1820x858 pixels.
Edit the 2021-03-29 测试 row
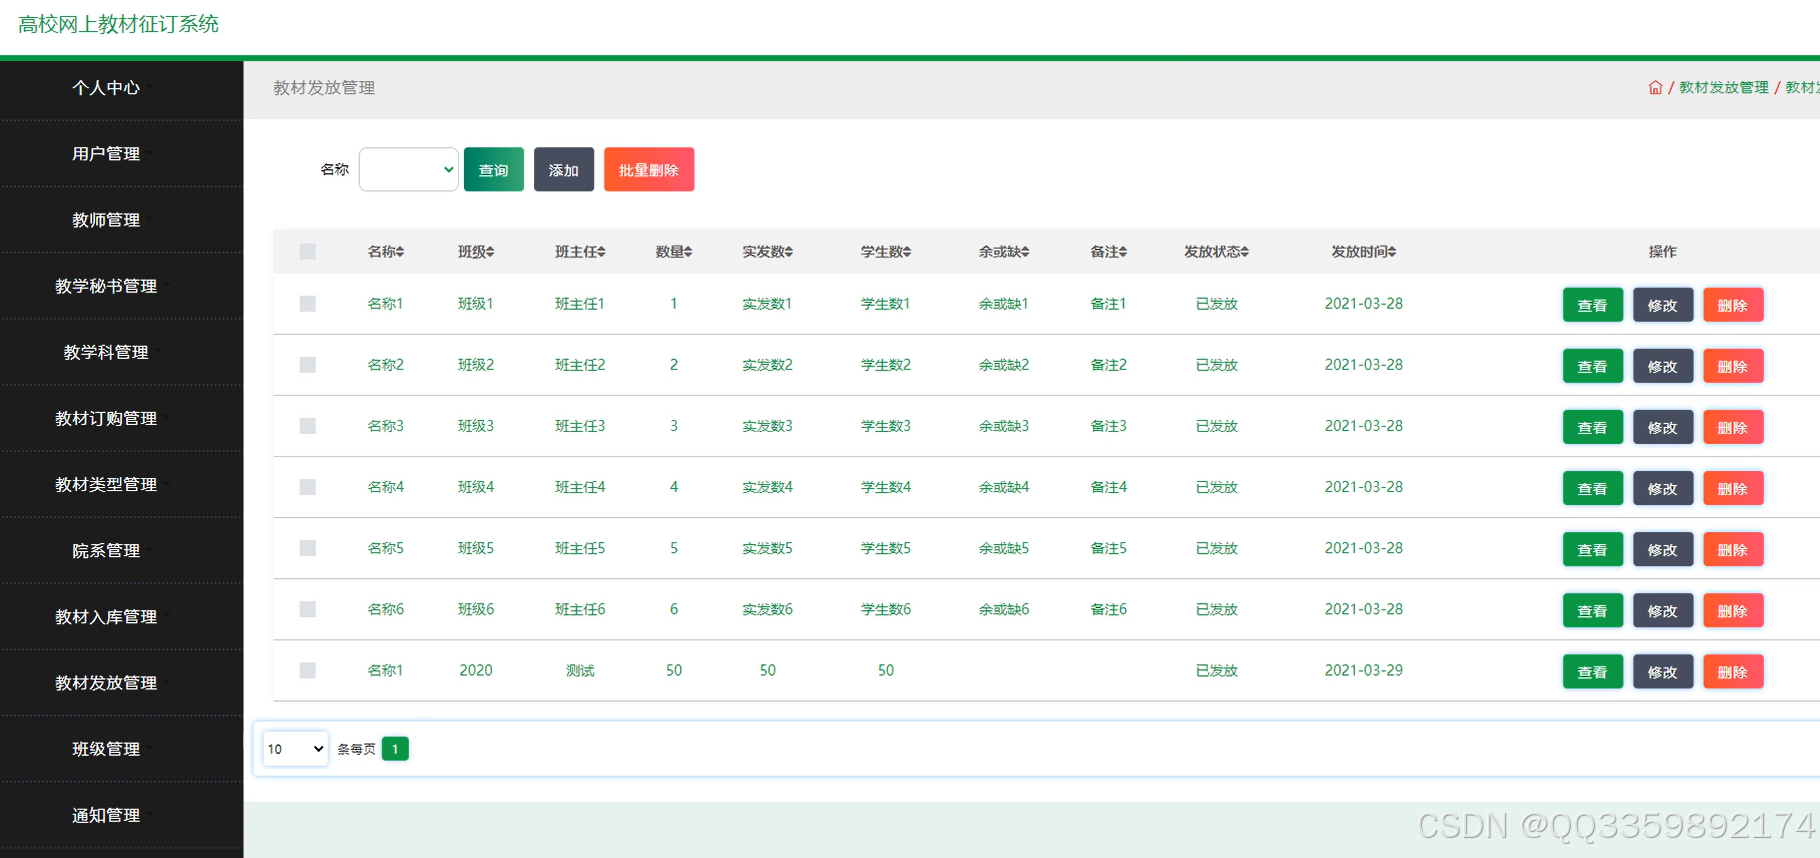click(1663, 671)
